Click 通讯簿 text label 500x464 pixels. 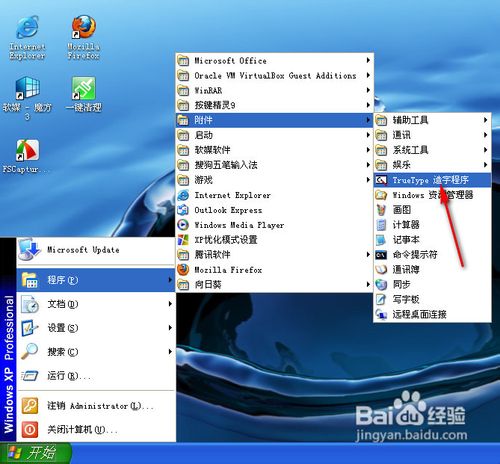coord(406,269)
